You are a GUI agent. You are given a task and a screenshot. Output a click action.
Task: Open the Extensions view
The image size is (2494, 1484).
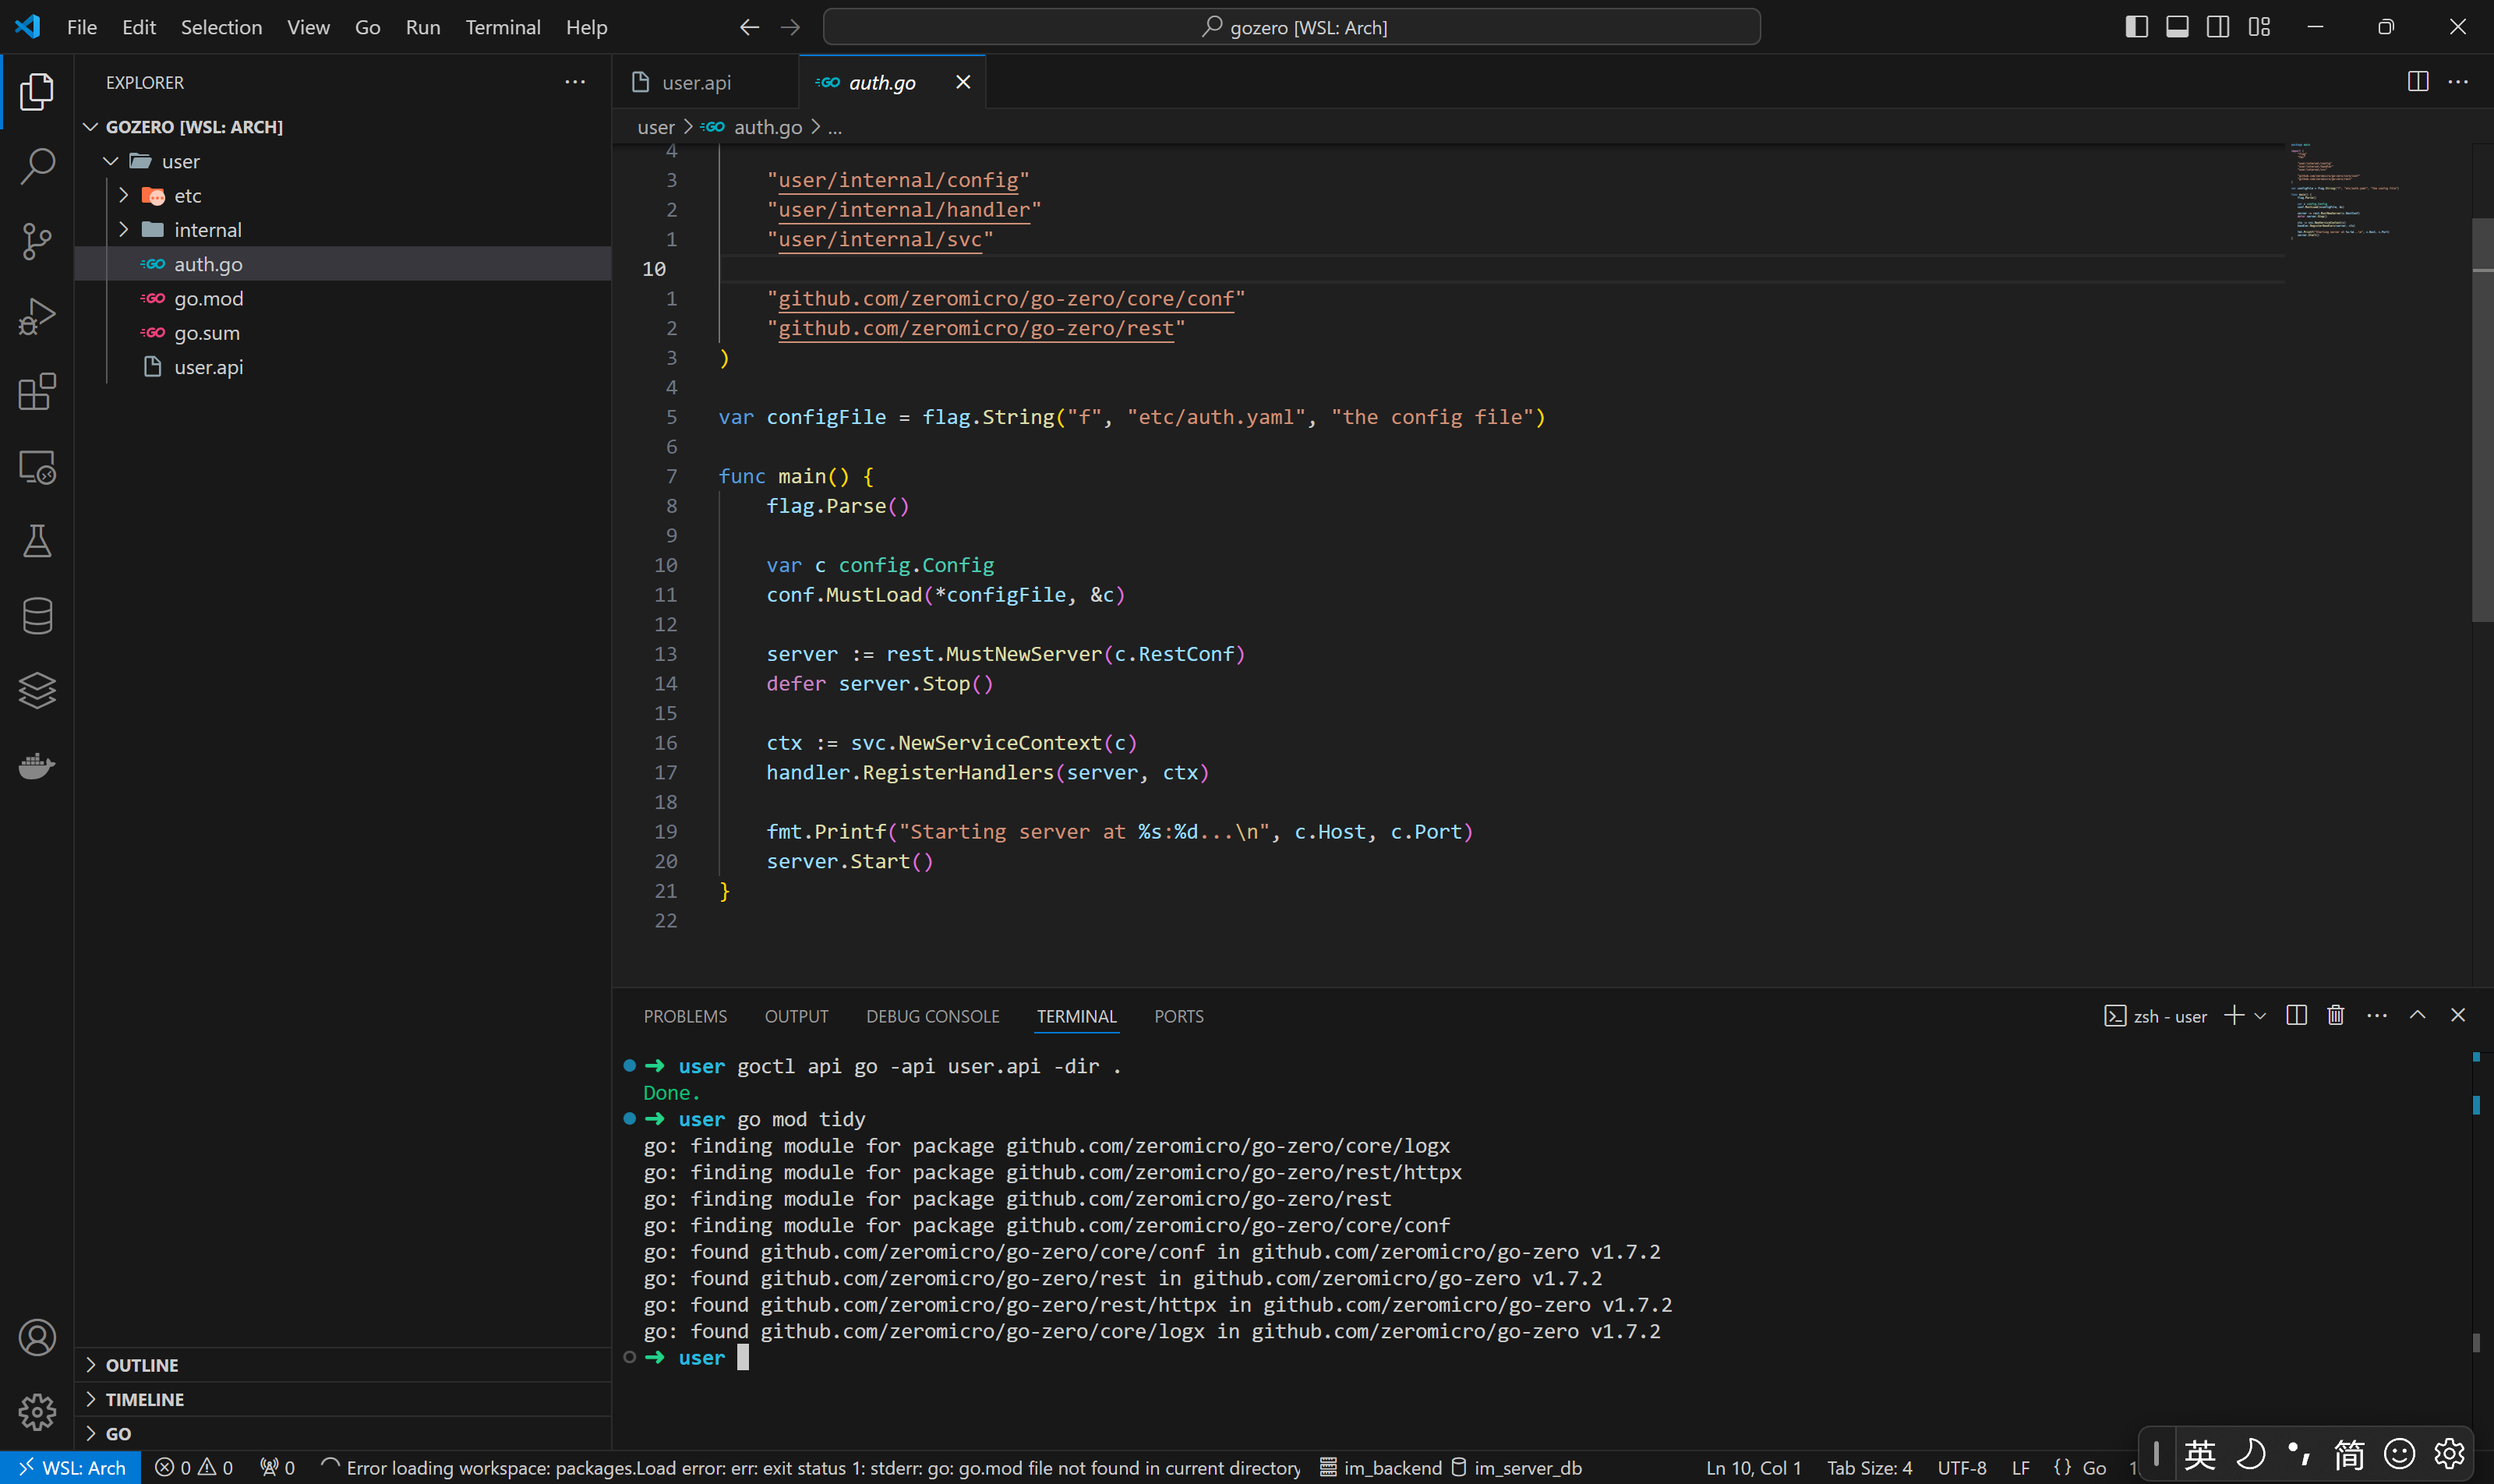point(37,392)
